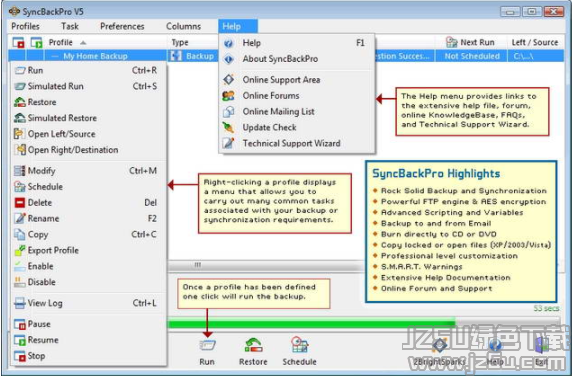Choose Simulated Run in context menu
The height and width of the screenshot is (376, 572).
89,86
